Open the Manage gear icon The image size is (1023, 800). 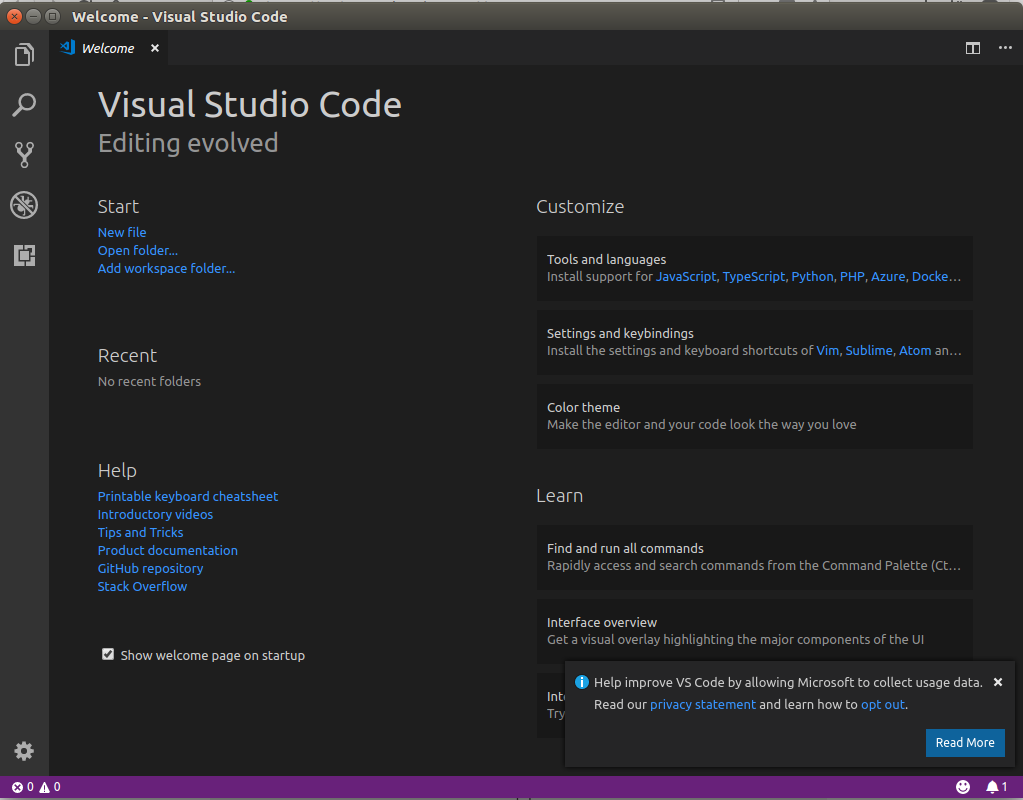point(24,751)
